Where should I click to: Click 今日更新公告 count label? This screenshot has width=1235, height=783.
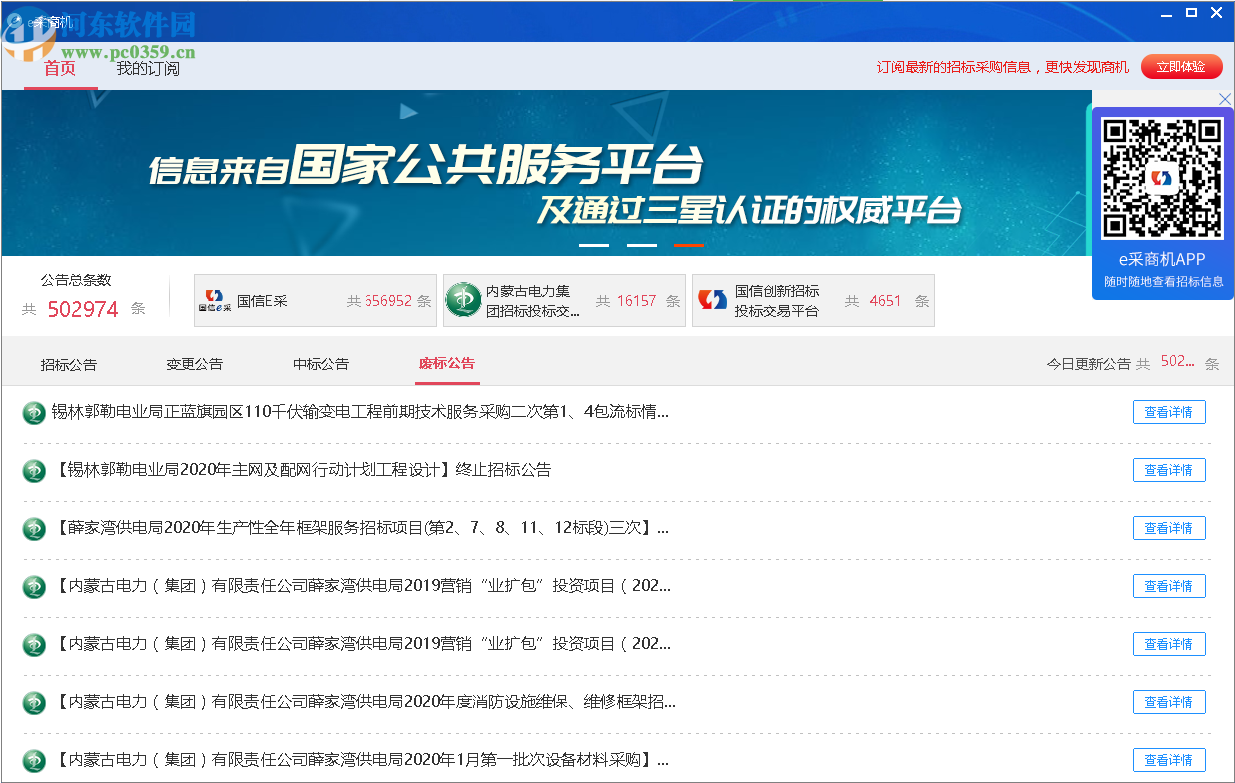1088,364
